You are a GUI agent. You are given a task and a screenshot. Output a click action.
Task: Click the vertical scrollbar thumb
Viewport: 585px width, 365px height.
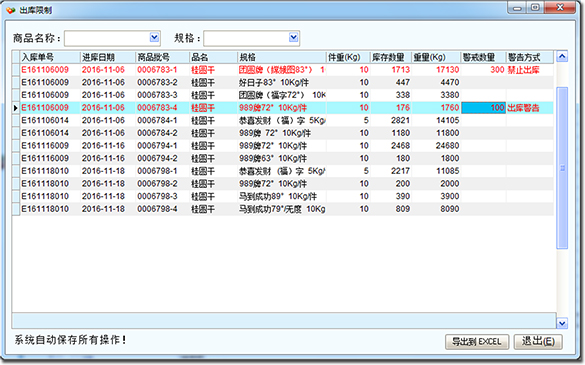(562, 168)
